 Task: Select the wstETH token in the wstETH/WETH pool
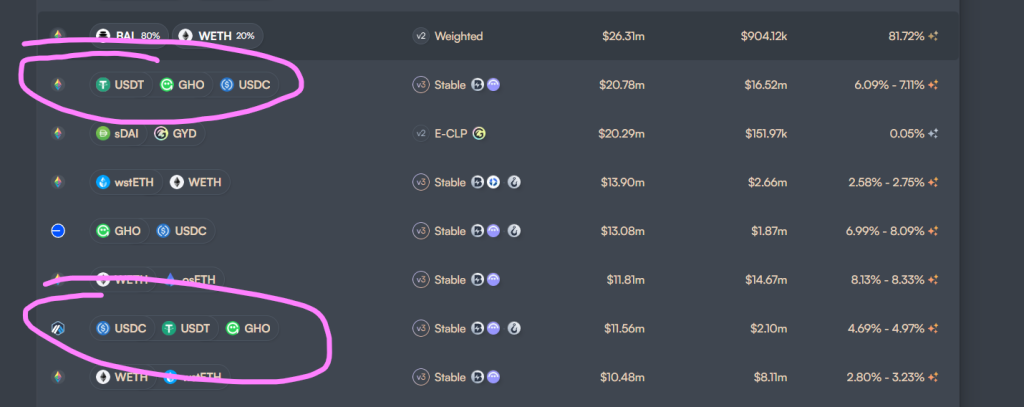pos(125,182)
